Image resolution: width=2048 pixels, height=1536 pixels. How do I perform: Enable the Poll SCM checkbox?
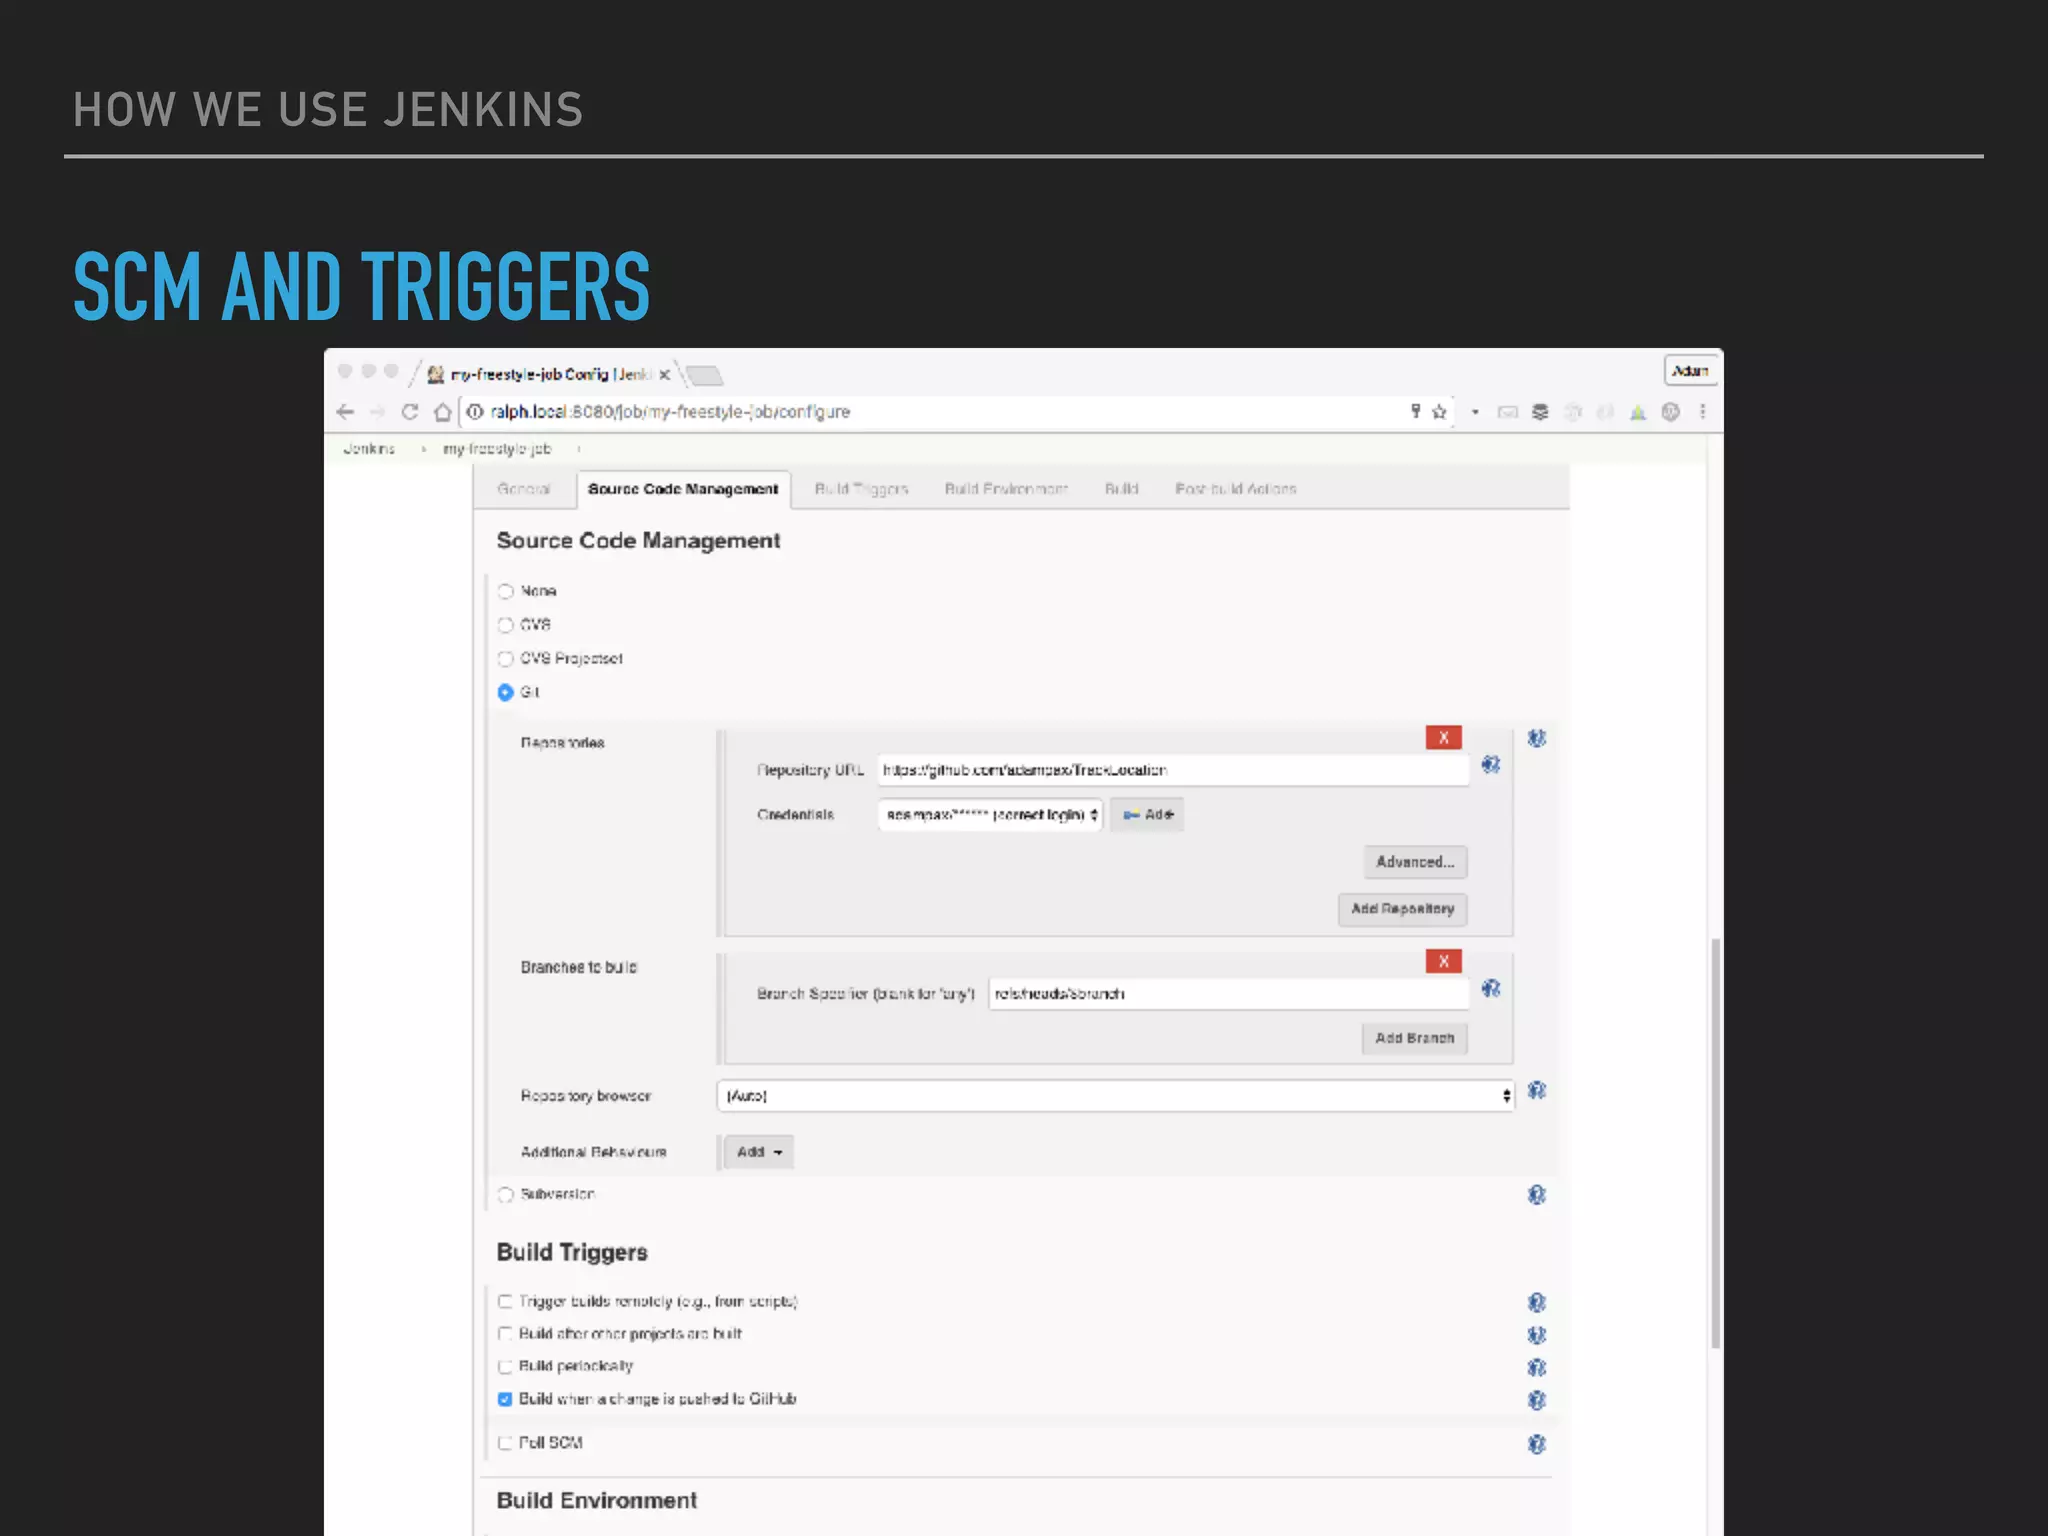pos(505,1443)
